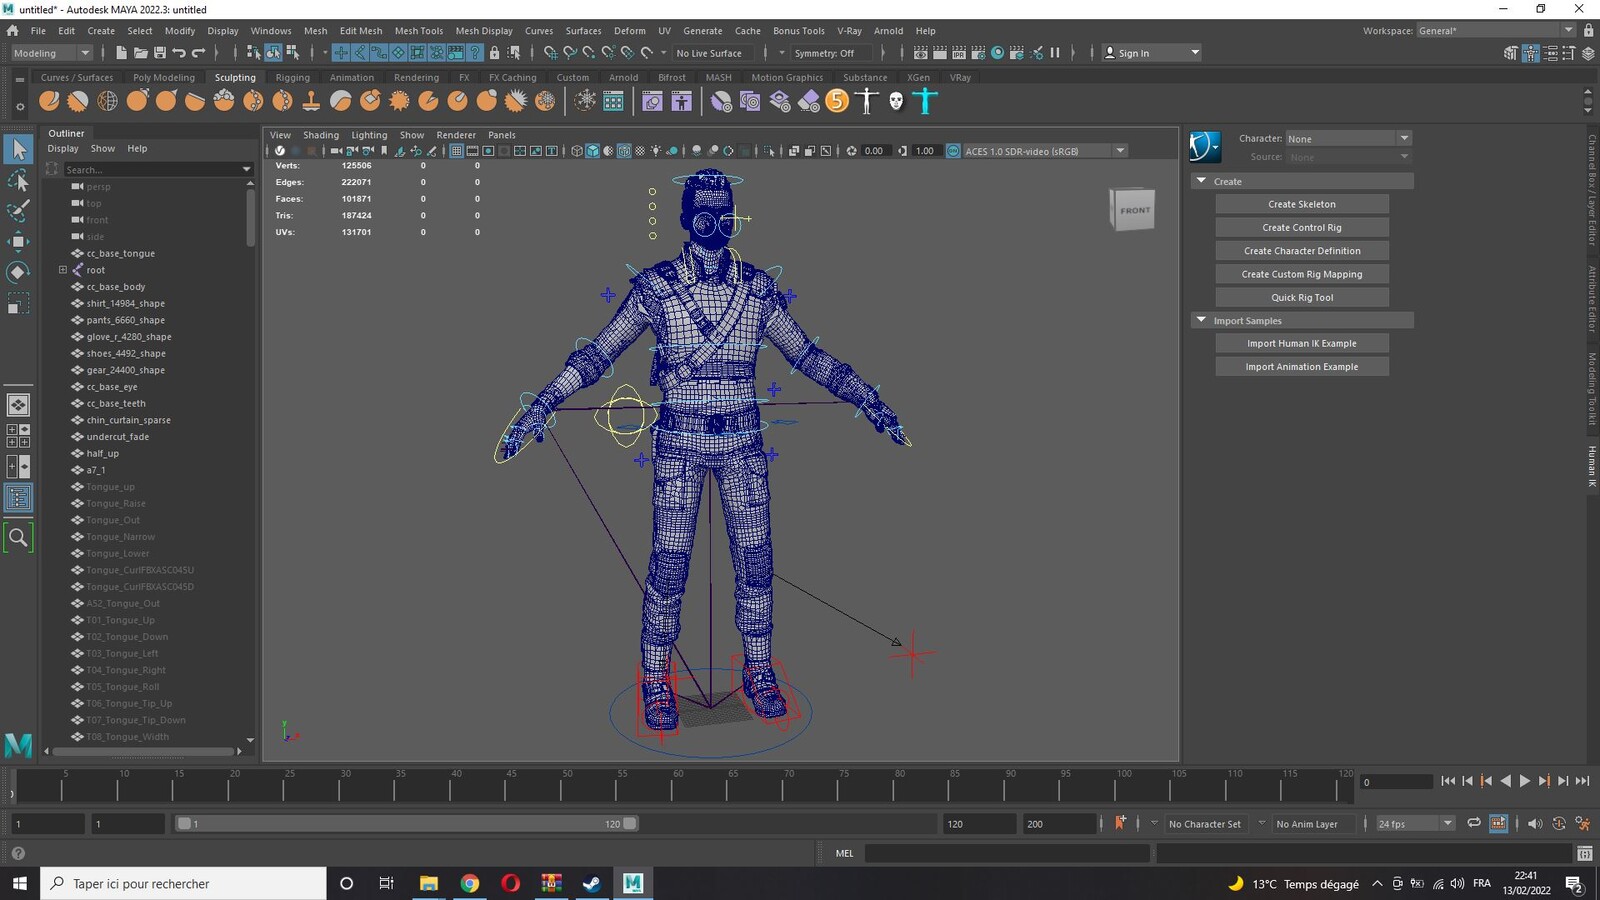Click the Undo arrow icon
The image size is (1600, 900).
pyautogui.click(x=179, y=53)
